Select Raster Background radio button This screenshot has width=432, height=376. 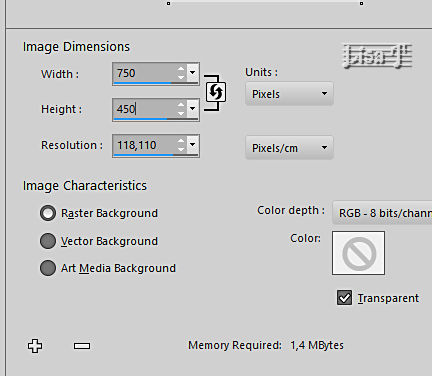click(x=48, y=213)
